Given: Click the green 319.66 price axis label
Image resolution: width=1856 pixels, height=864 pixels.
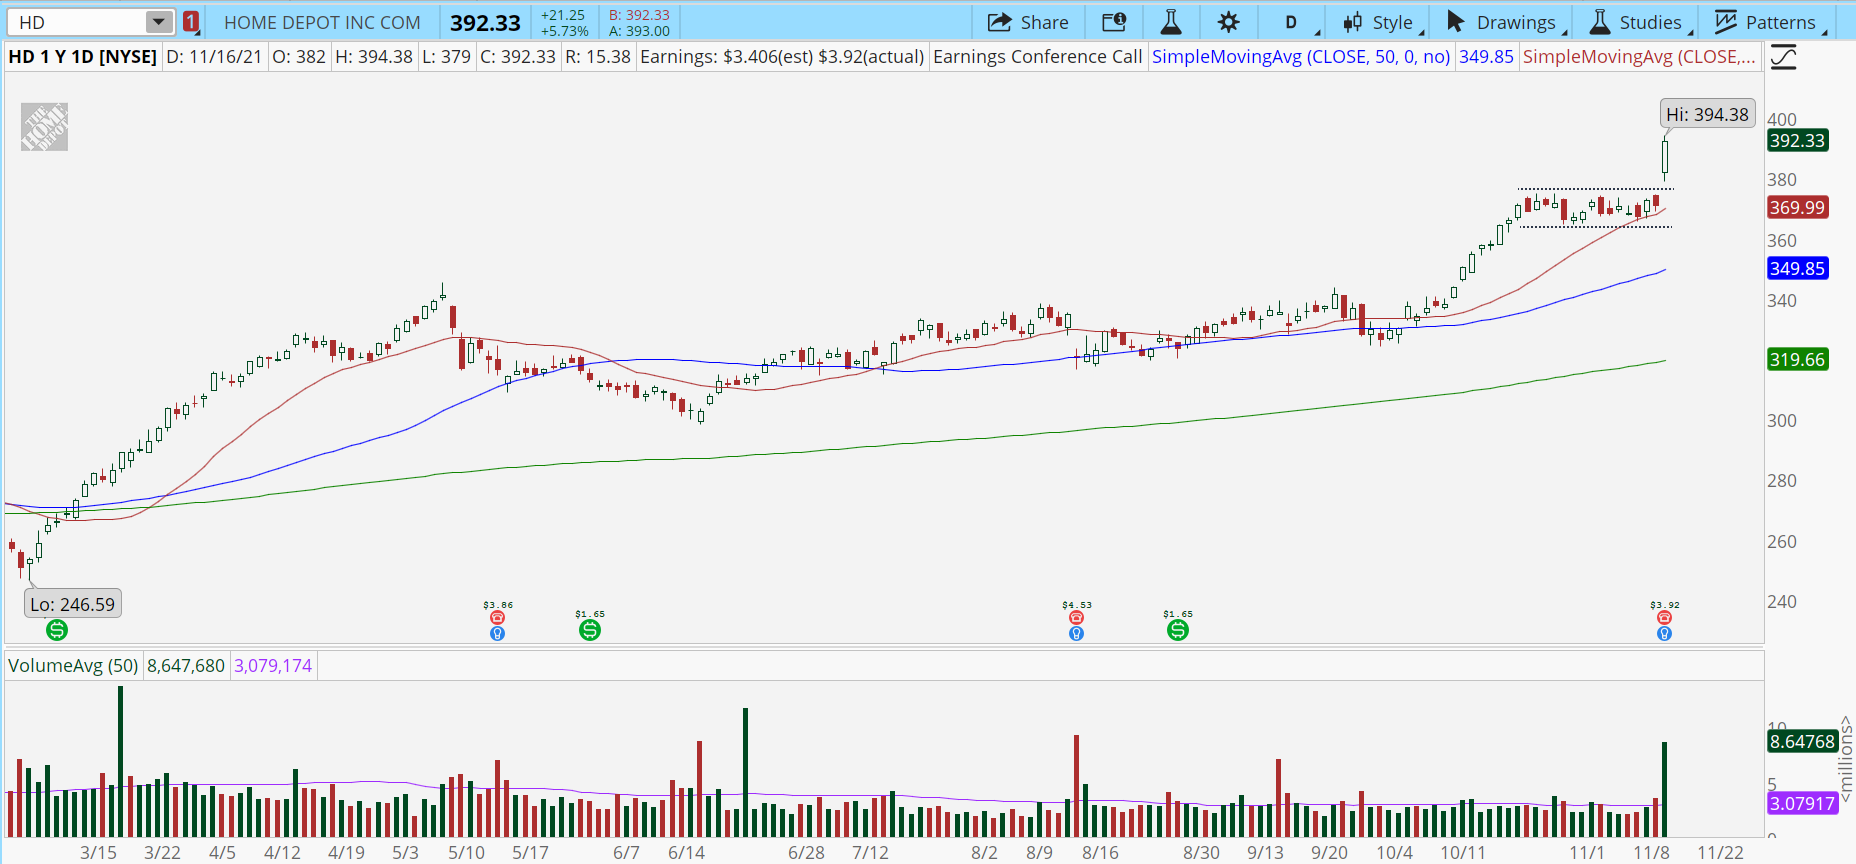Looking at the screenshot, I should coord(1797,360).
